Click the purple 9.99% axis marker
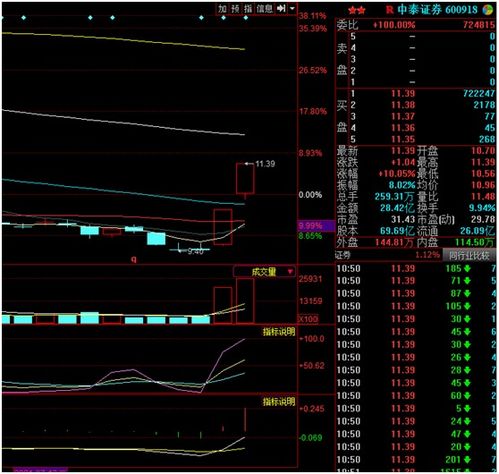 click(x=316, y=226)
